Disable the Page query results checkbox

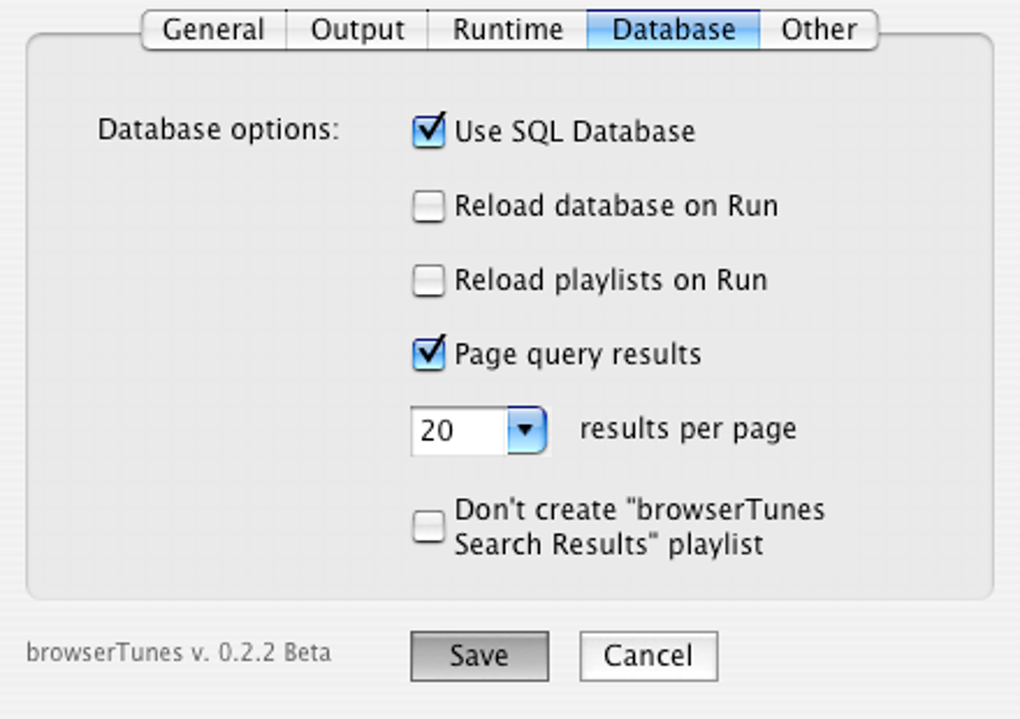click(x=429, y=354)
